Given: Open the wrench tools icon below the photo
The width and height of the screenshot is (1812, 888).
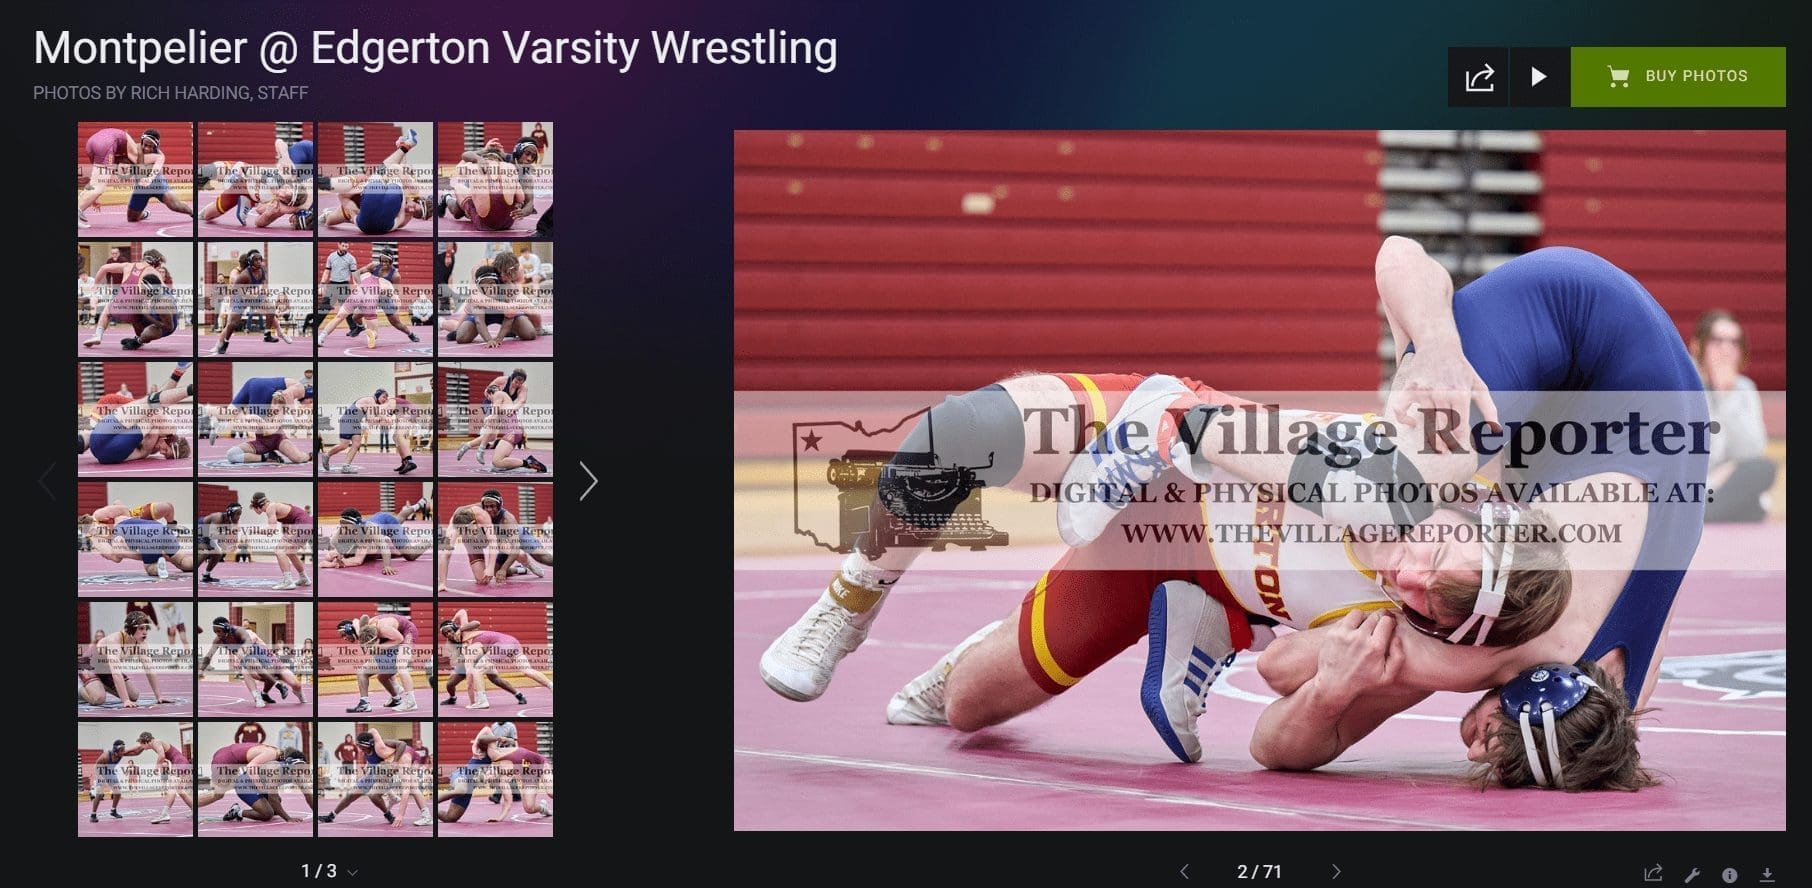Looking at the screenshot, I should [x=1692, y=874].
